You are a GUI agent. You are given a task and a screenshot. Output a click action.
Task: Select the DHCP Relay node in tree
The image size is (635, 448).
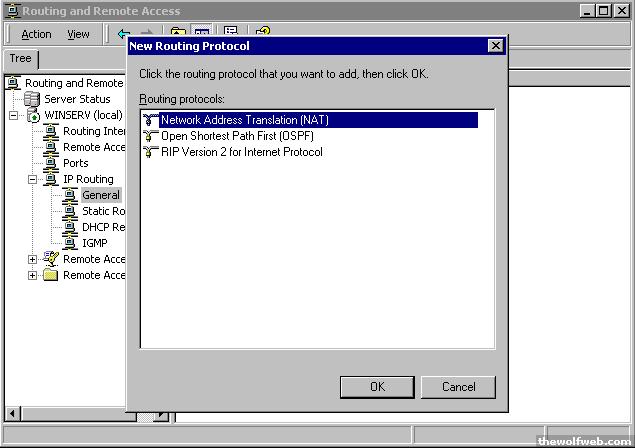(102, 227)
